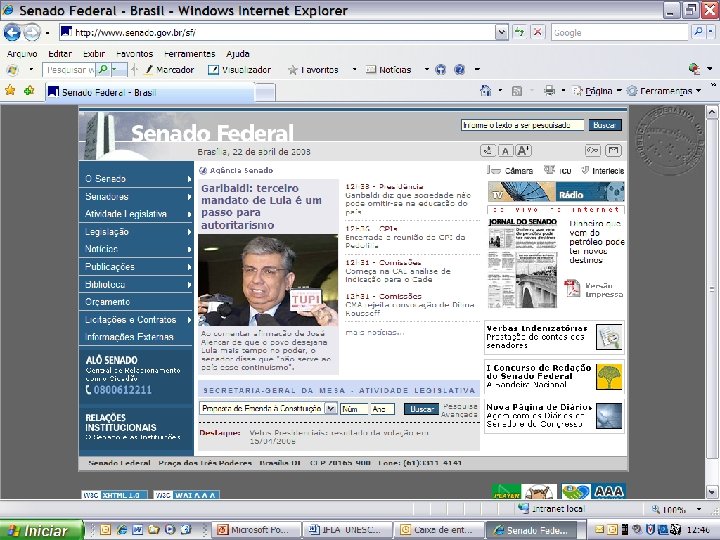Click the toolbar search magnifier next to Pesquisar
The image size is (720, 540).
[x=104, y=69]
